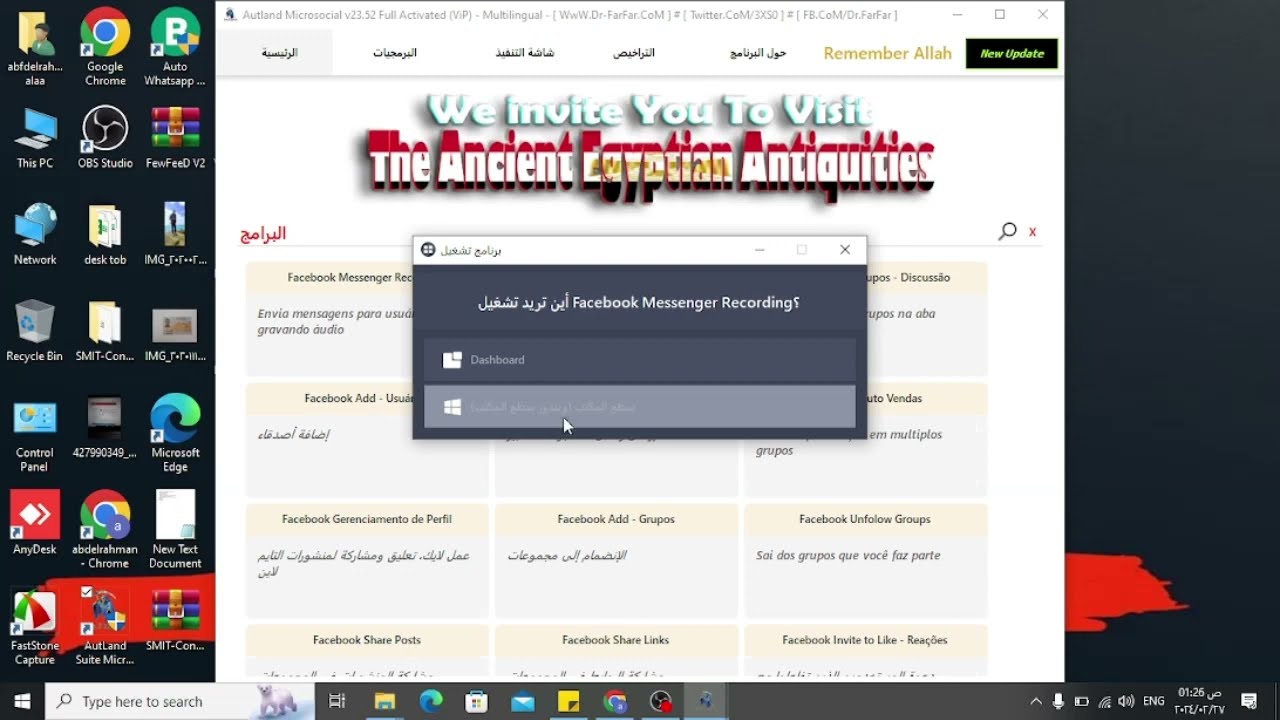Open Mail app from the taskbar

tap(523, 701)
